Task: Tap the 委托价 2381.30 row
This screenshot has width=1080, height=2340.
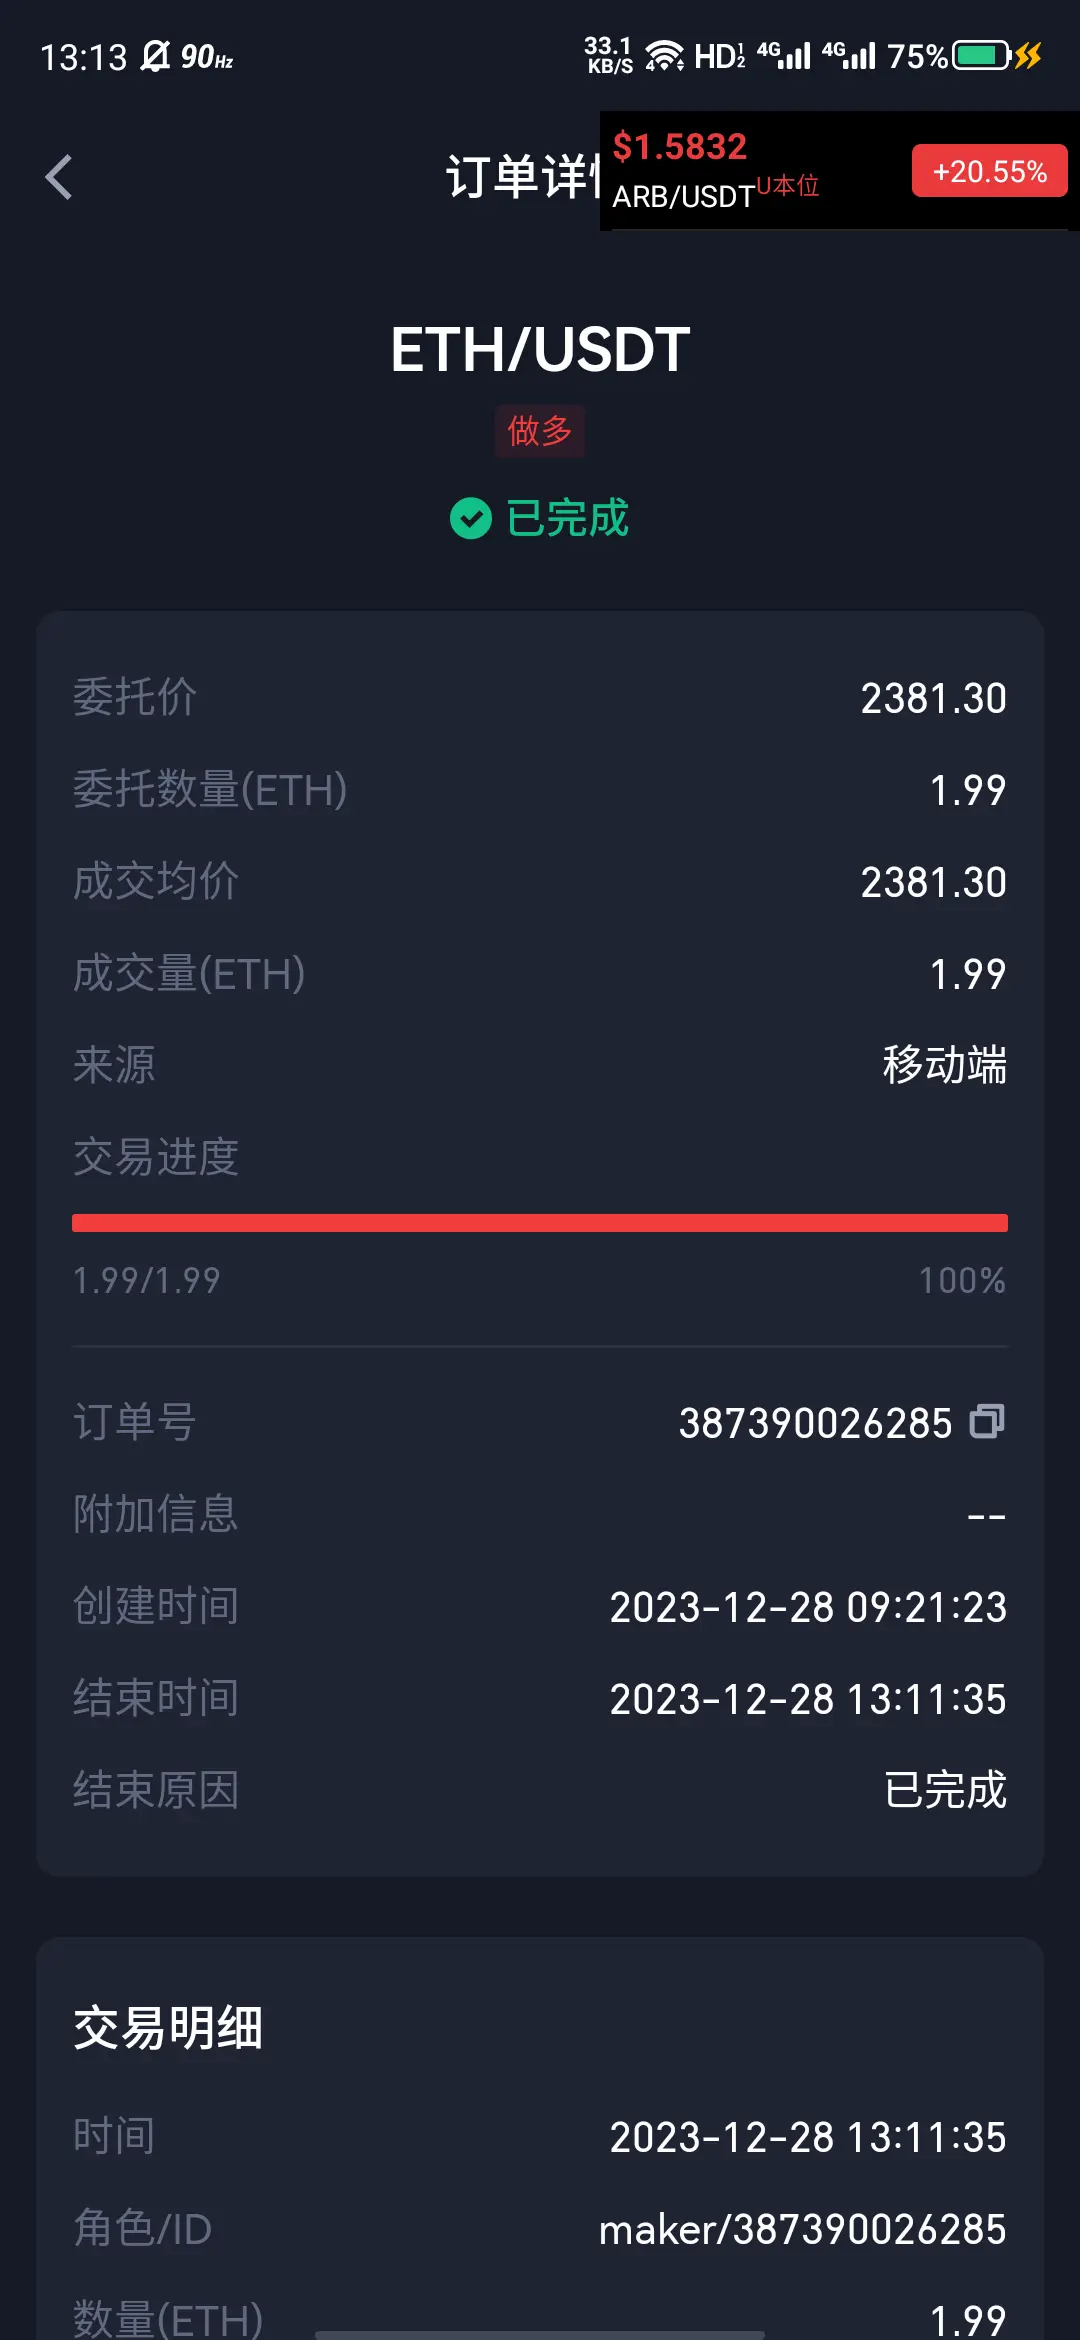Action: (x=540, y=698)
